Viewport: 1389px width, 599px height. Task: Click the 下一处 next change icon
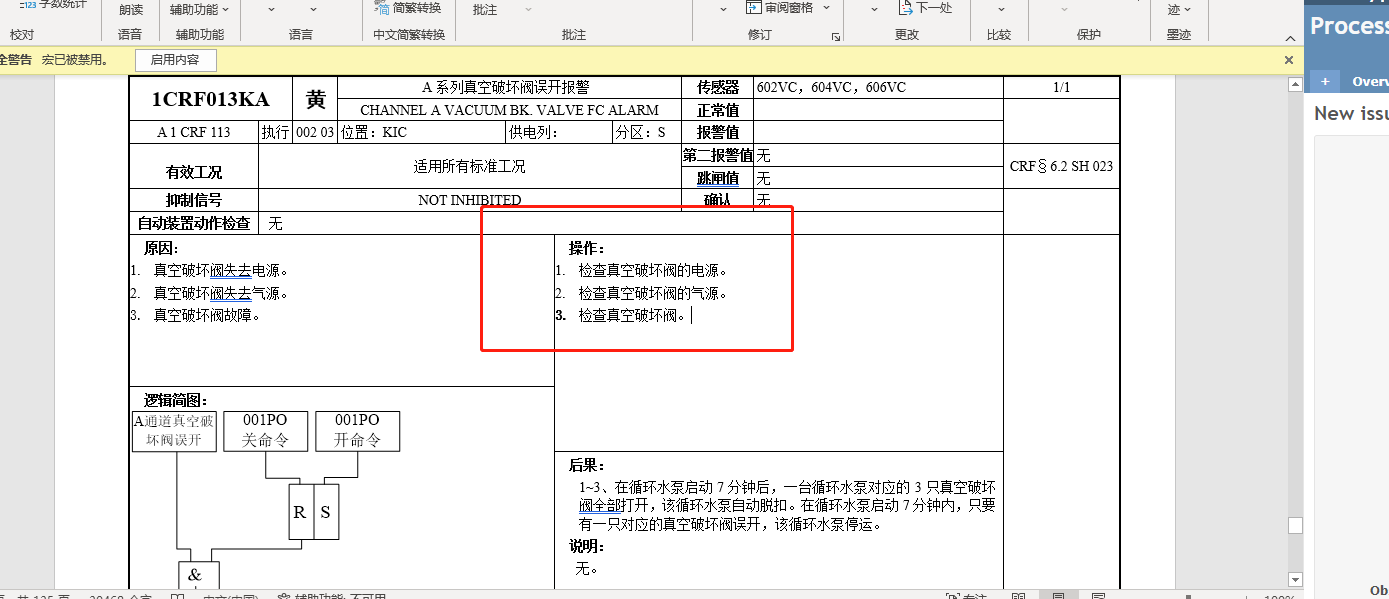pyautogui.click(x=905, y=8)
